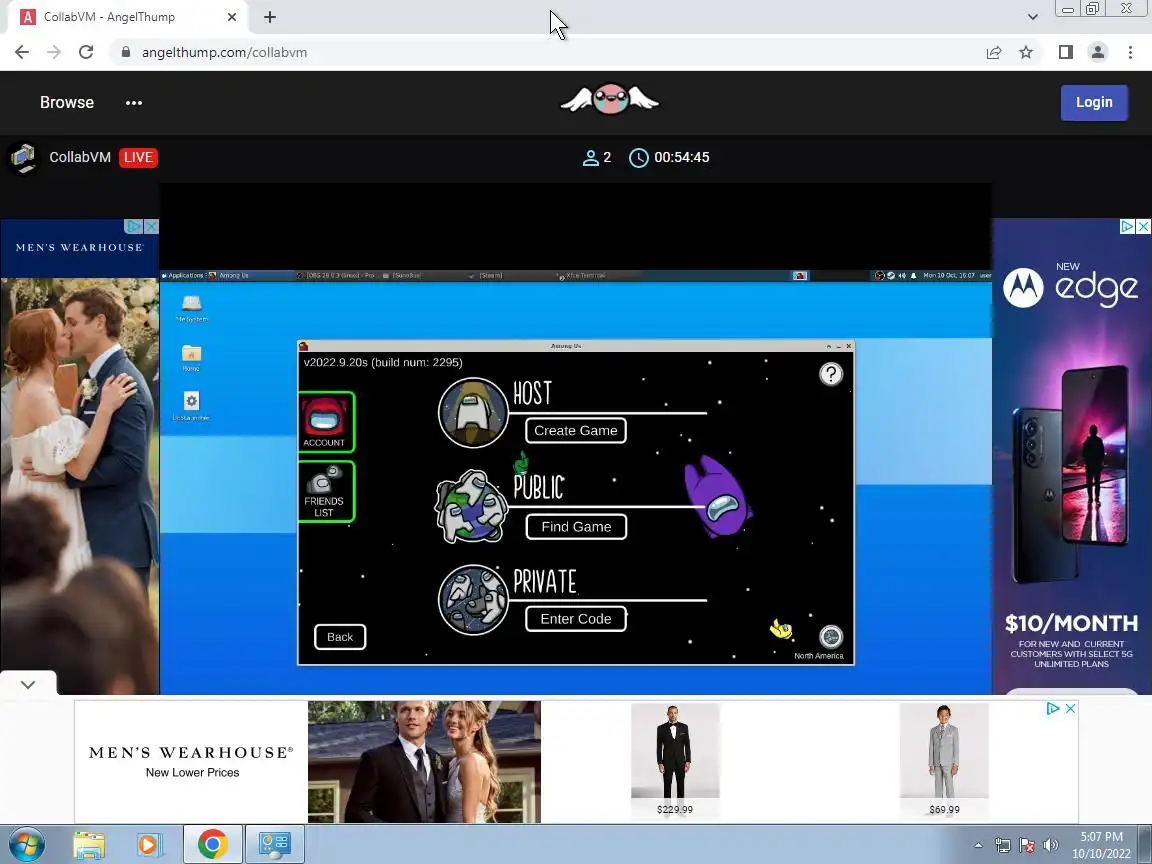Go back in browser history
Screen dimensions: 1152x864
(x=22, y=52)
